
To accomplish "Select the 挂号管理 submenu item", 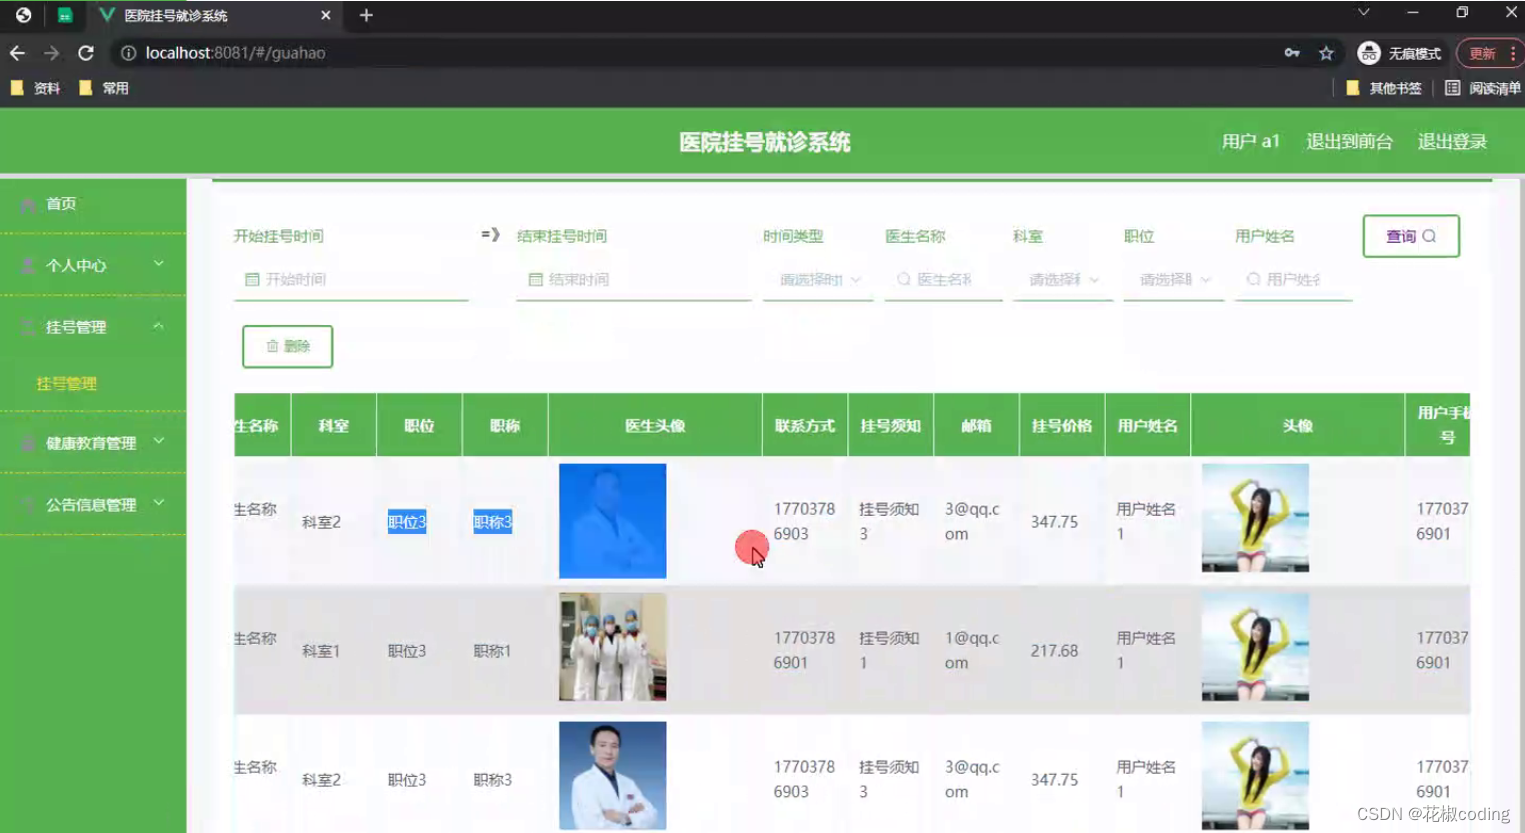I will [67, 383].
